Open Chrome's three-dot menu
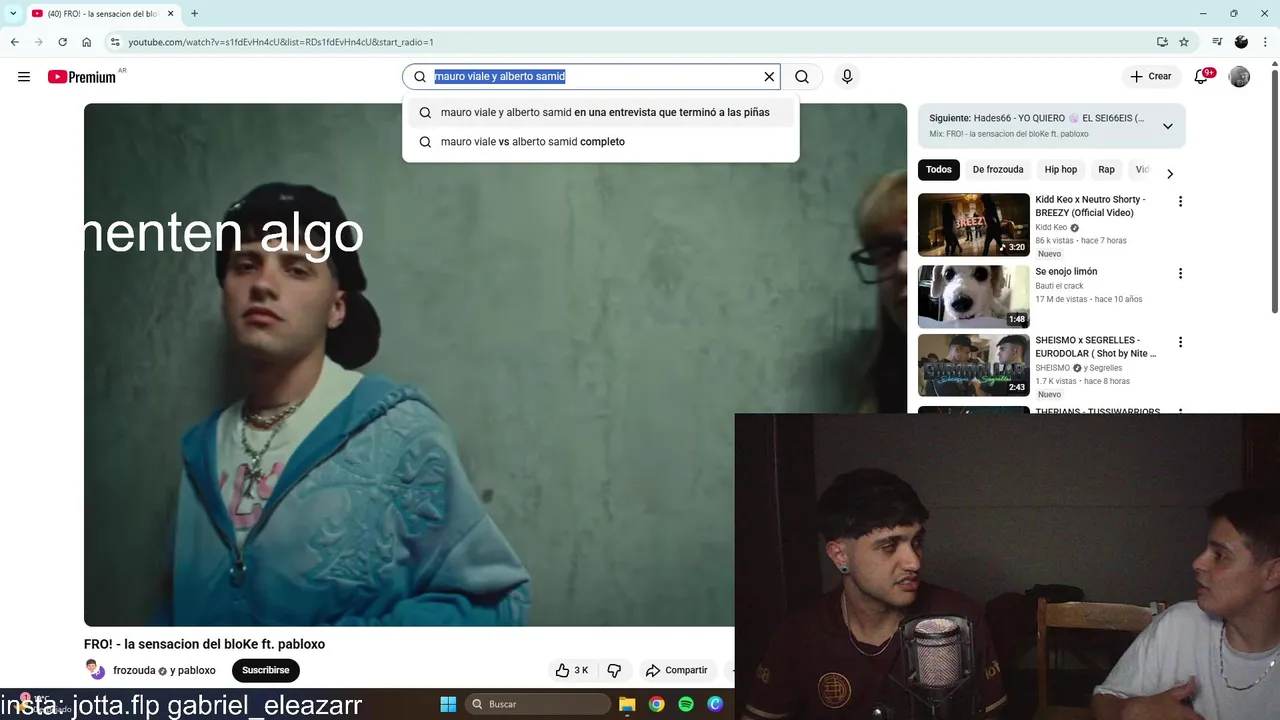1280x720 pixels. point(1264,42)
